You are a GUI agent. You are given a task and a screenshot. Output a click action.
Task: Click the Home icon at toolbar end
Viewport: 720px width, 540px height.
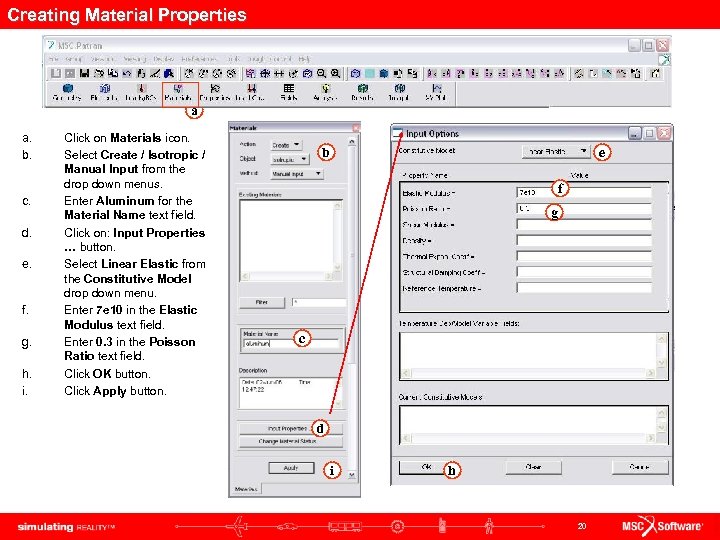(656, 73)
